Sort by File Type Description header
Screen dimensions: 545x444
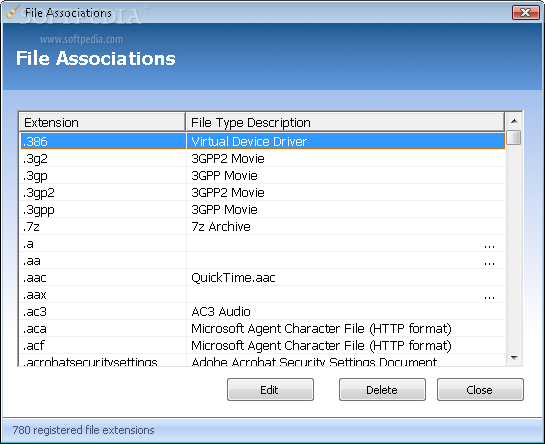click(x=345, y=122)
